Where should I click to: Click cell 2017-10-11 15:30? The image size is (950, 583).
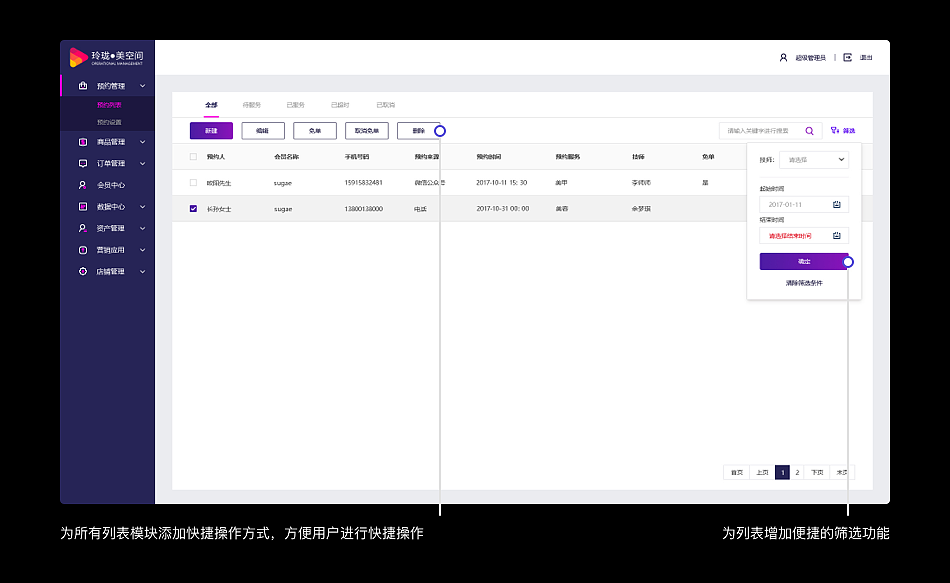tap(502, 182)
